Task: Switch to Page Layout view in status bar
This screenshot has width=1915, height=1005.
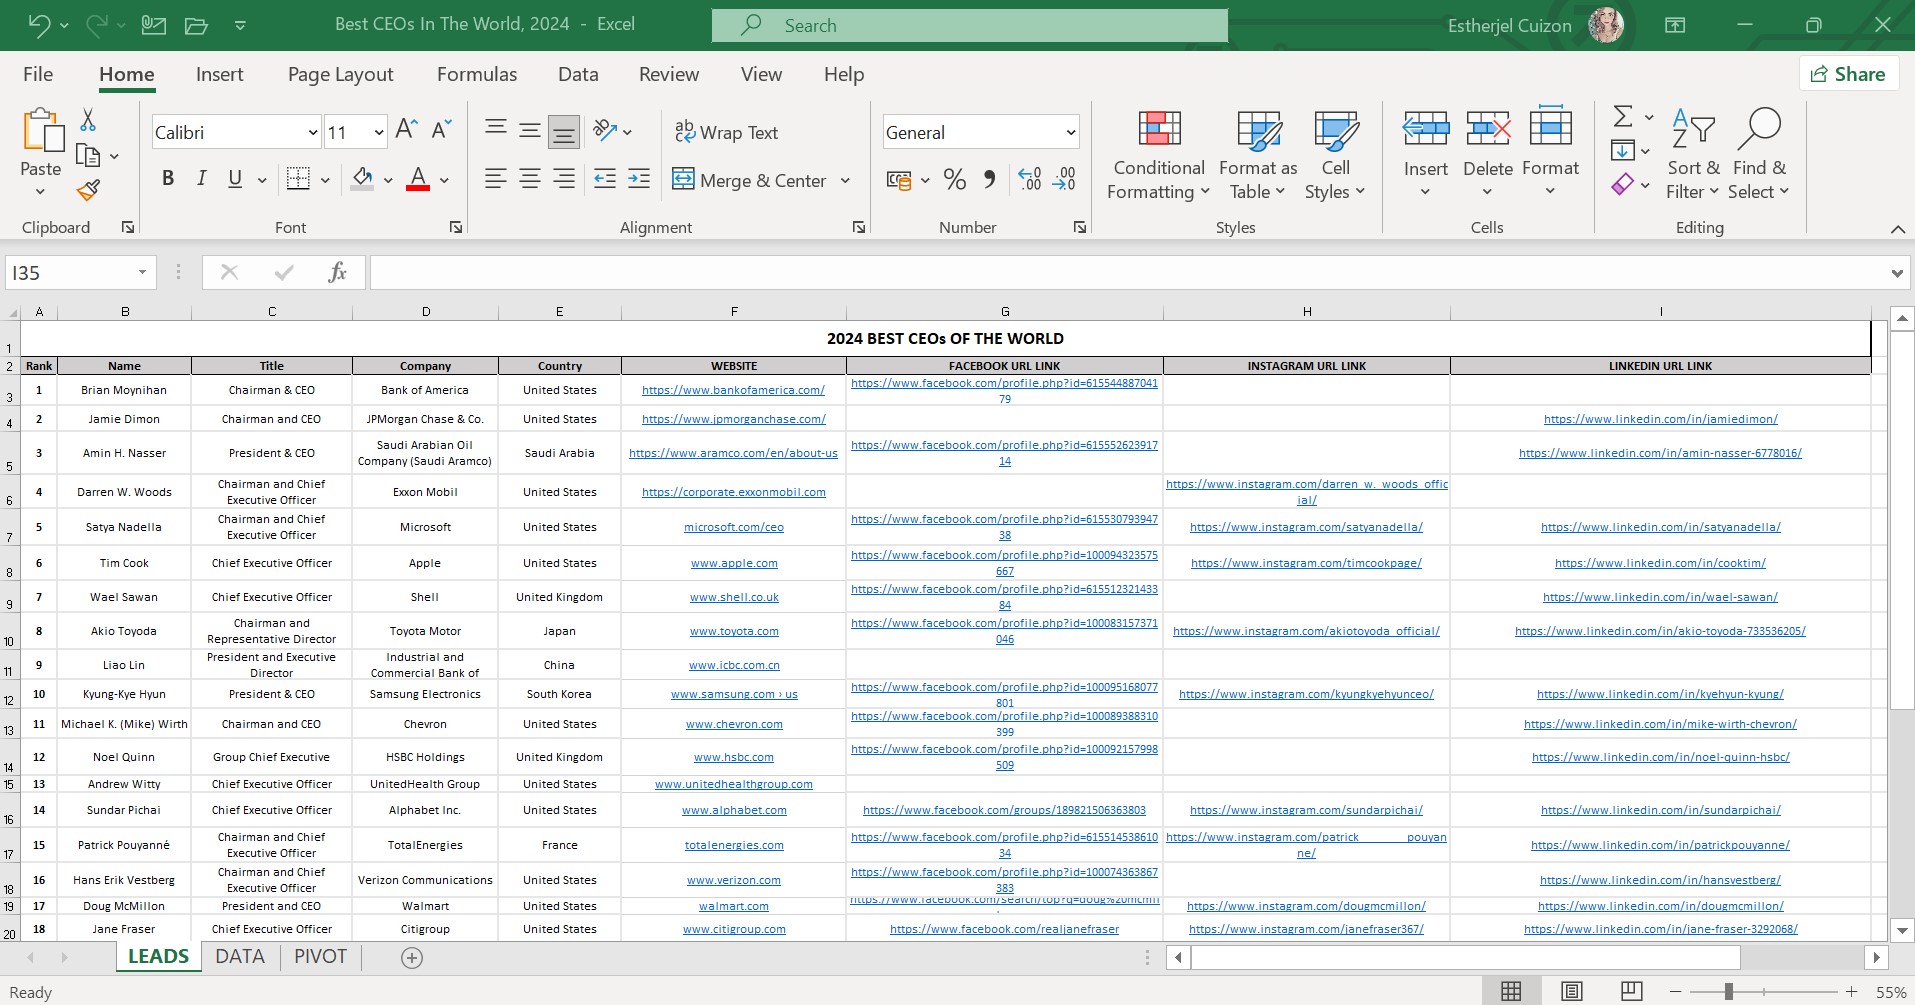Action: click(1572, 991)
